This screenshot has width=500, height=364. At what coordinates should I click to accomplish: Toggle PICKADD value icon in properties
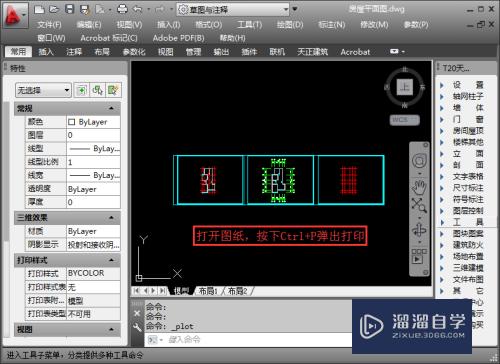pyautogui.click(x=81, y=90)
